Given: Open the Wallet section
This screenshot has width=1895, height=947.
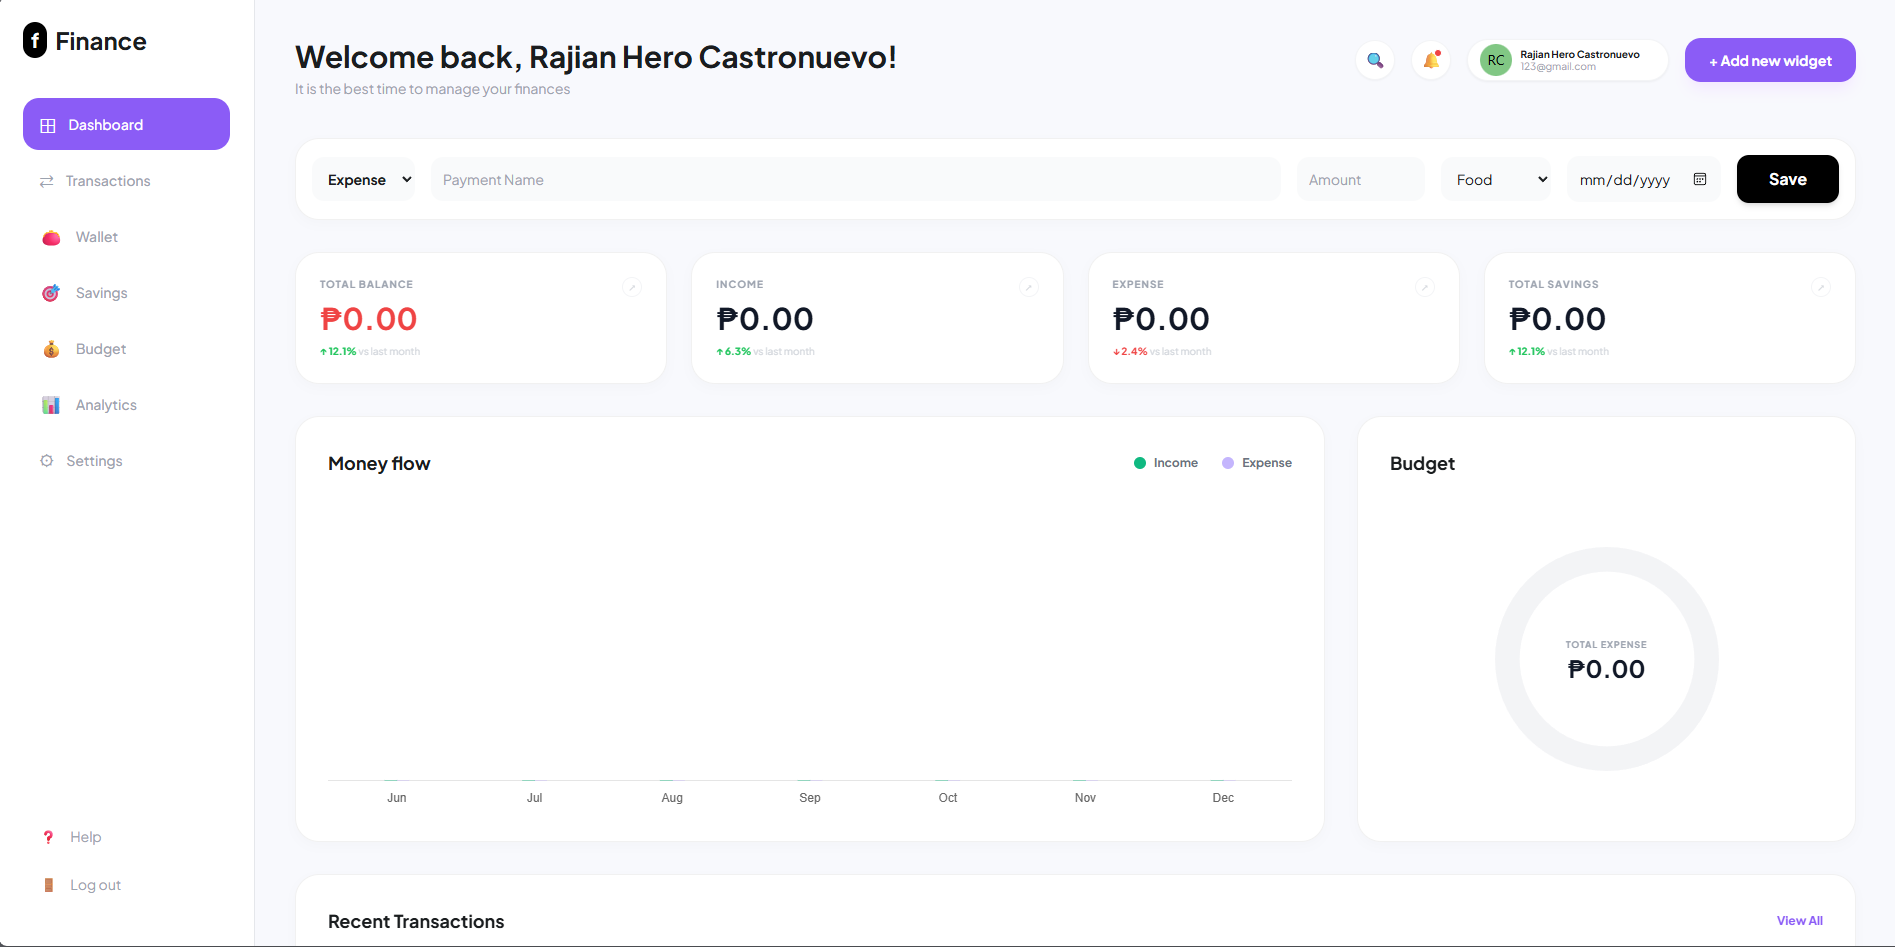Looking at the screenshot, I should coord(96,237).
